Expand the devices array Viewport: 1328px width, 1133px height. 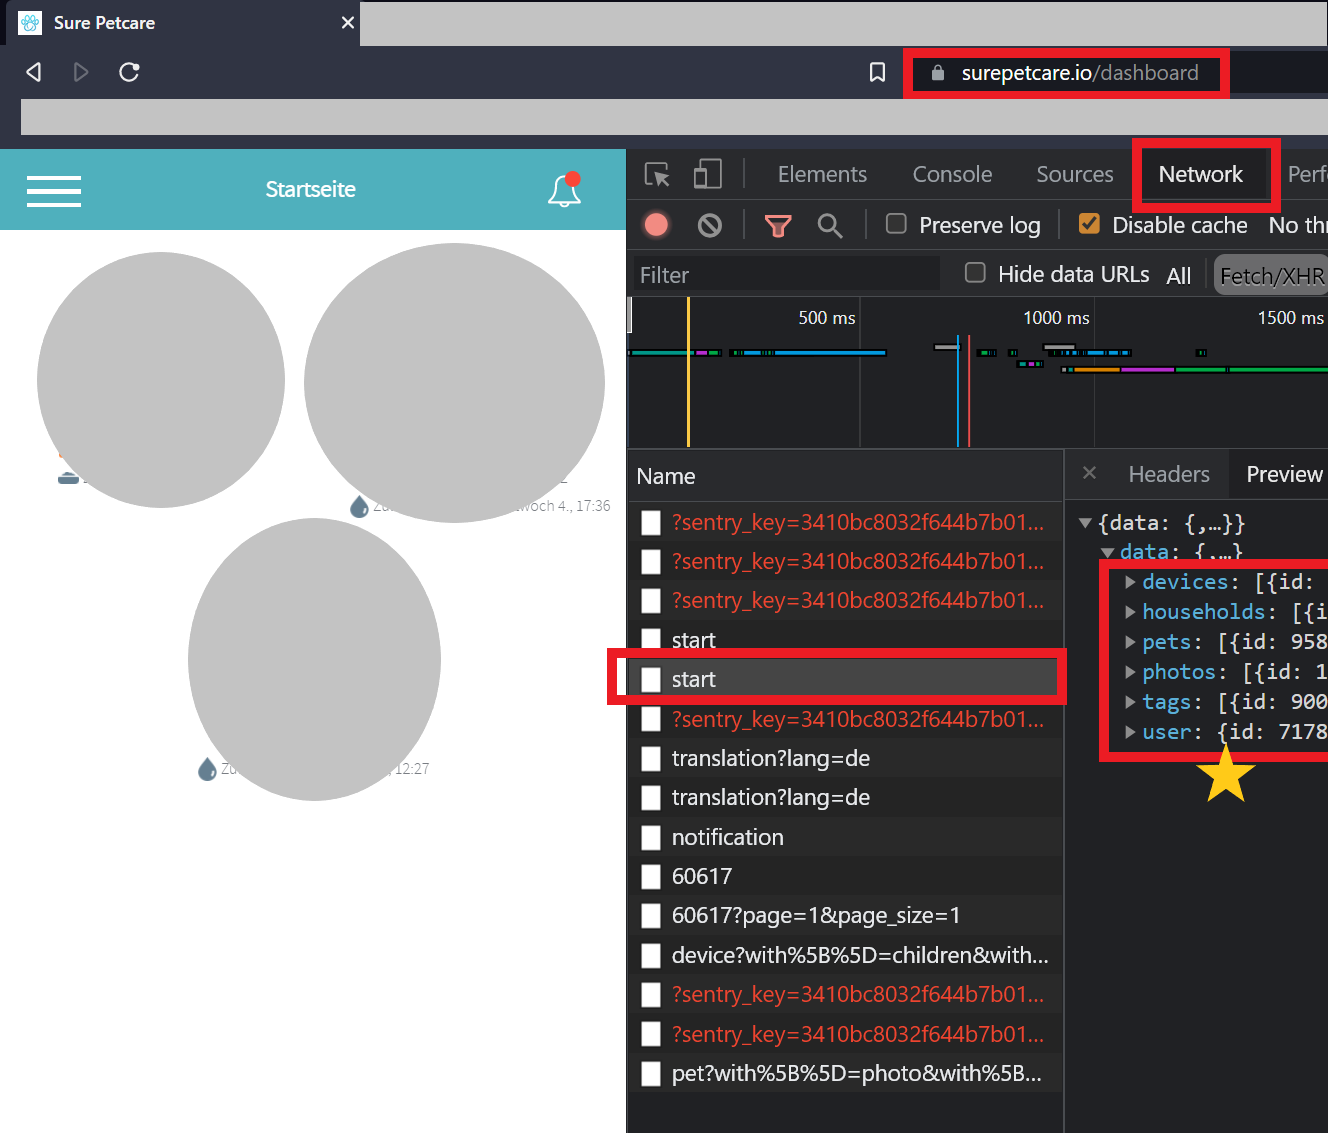coord(1130,582)
